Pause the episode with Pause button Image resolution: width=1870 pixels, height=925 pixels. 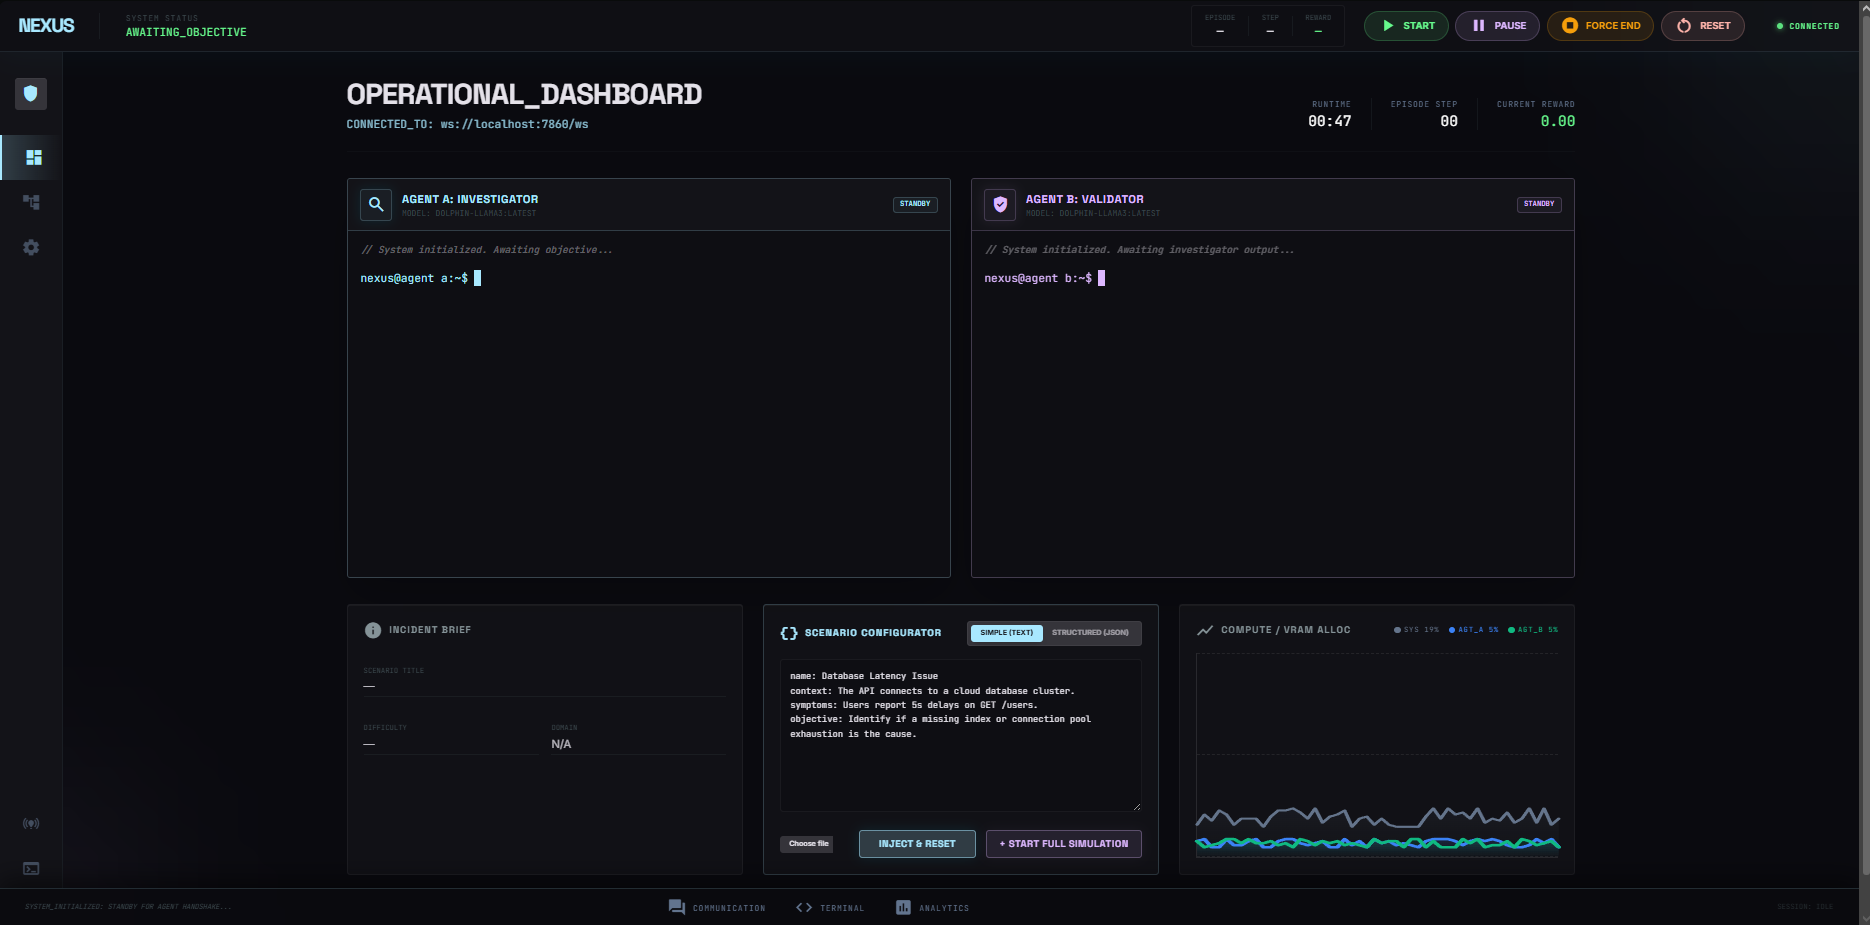[1497, 26]
